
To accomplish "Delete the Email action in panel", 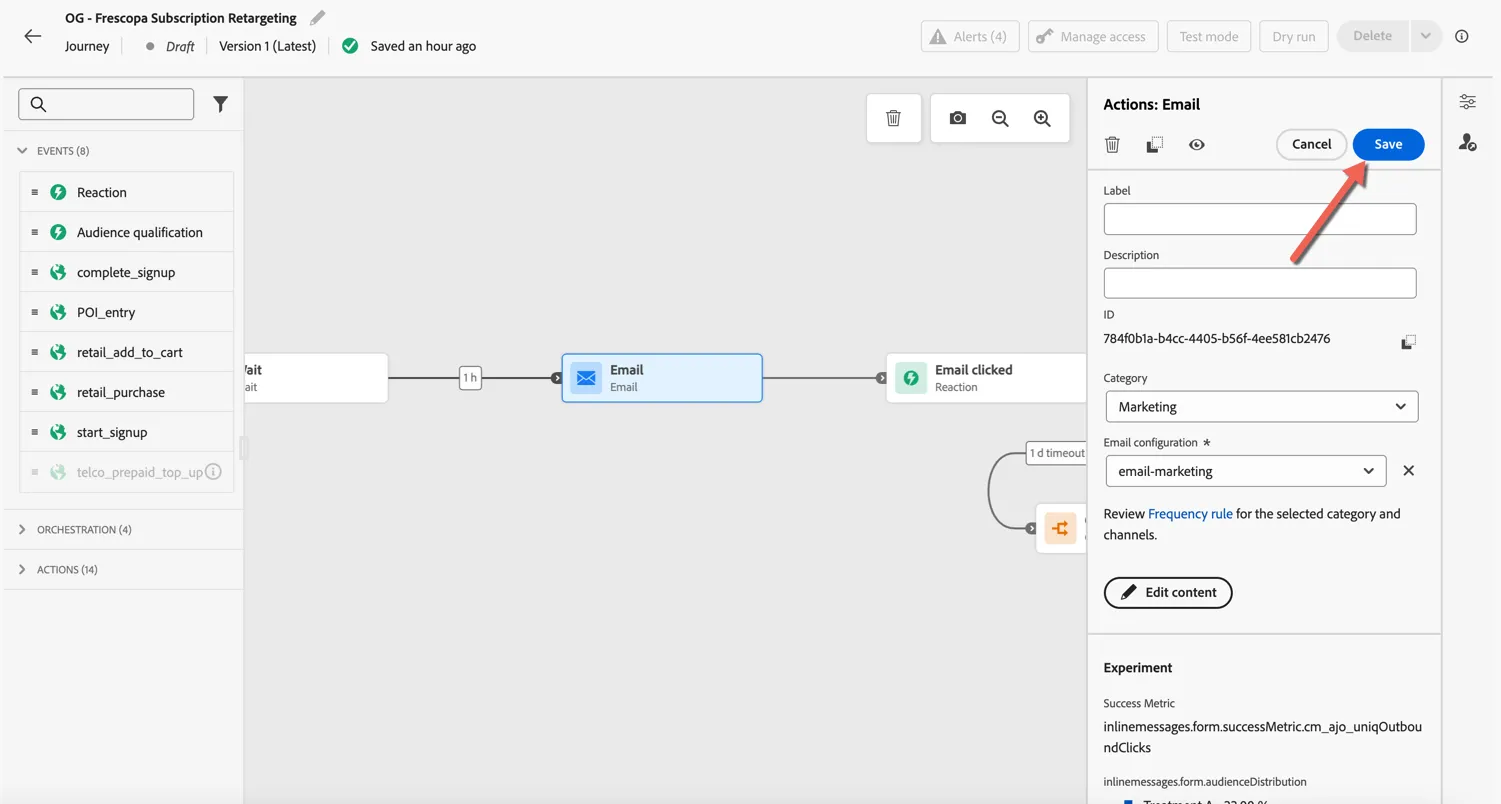I will (1112, 145).
